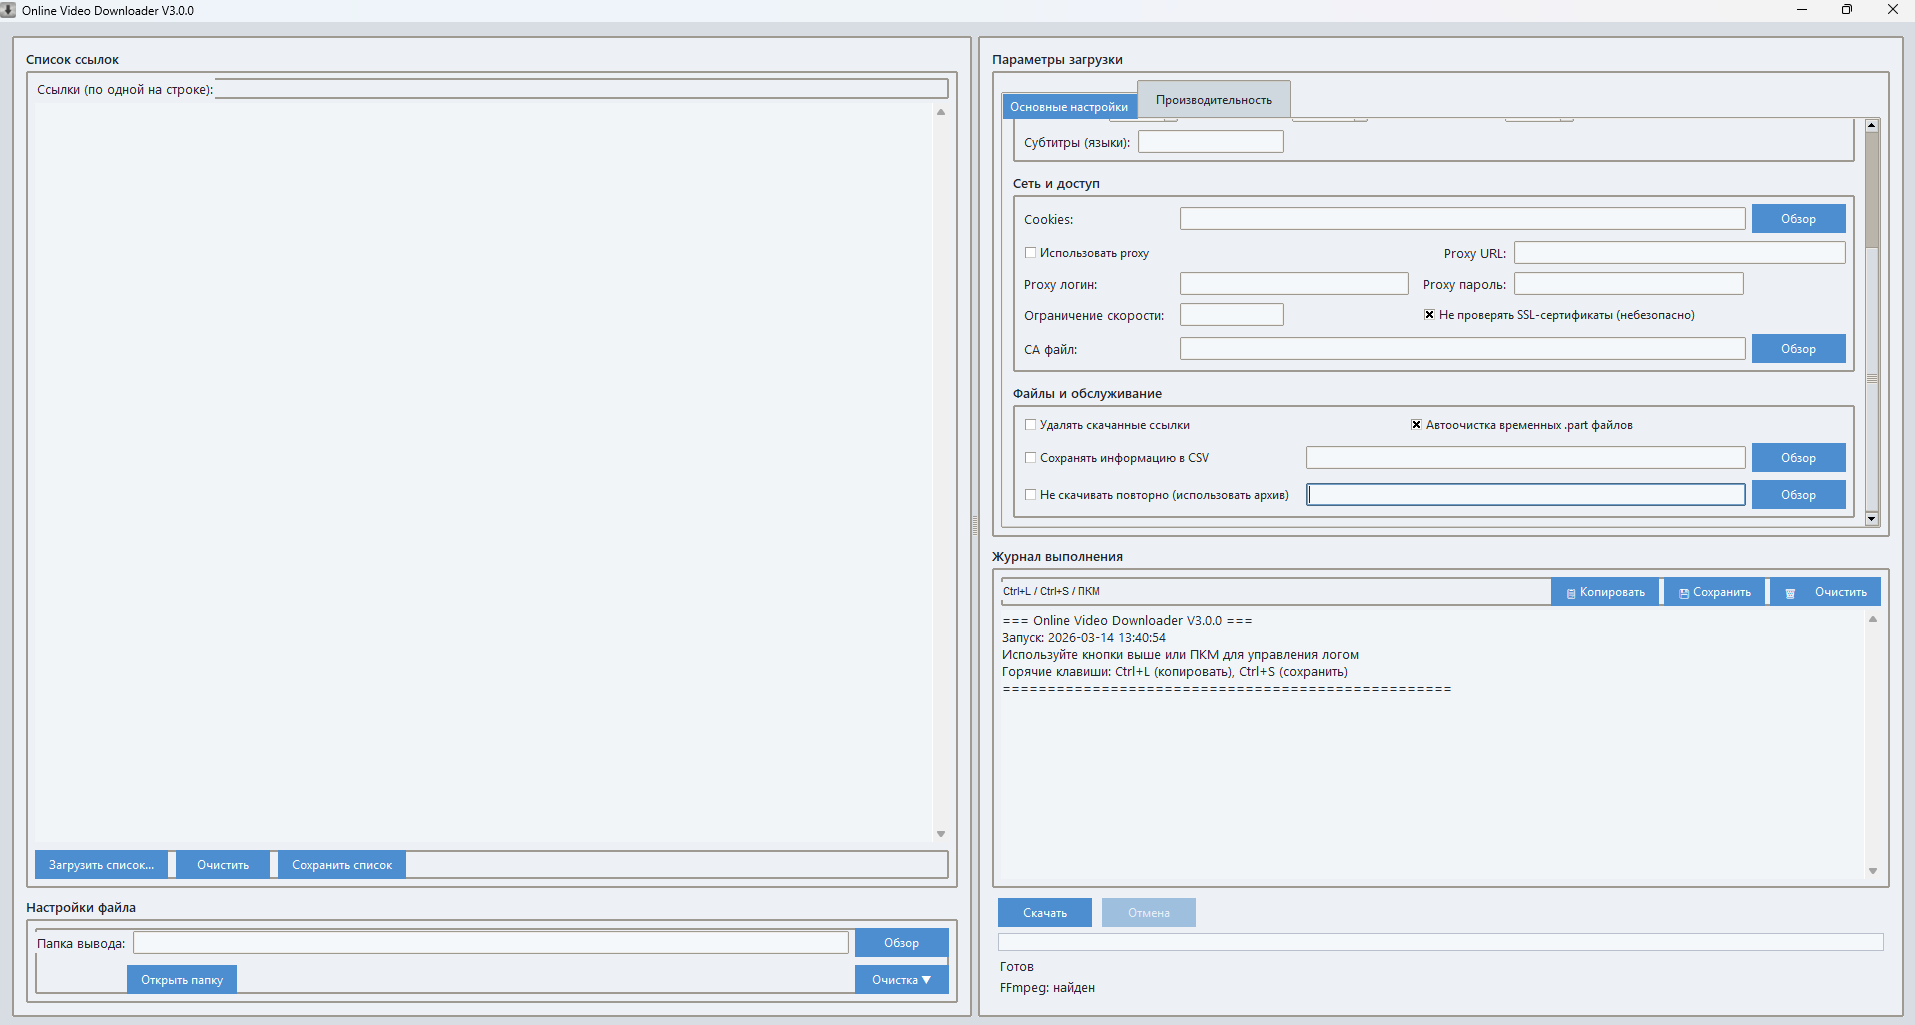Click up arrow of settings panel scrollbar
The height and width of the screenshot is (1025, 1915).
pyautogui.click(x=1871, y=126)
